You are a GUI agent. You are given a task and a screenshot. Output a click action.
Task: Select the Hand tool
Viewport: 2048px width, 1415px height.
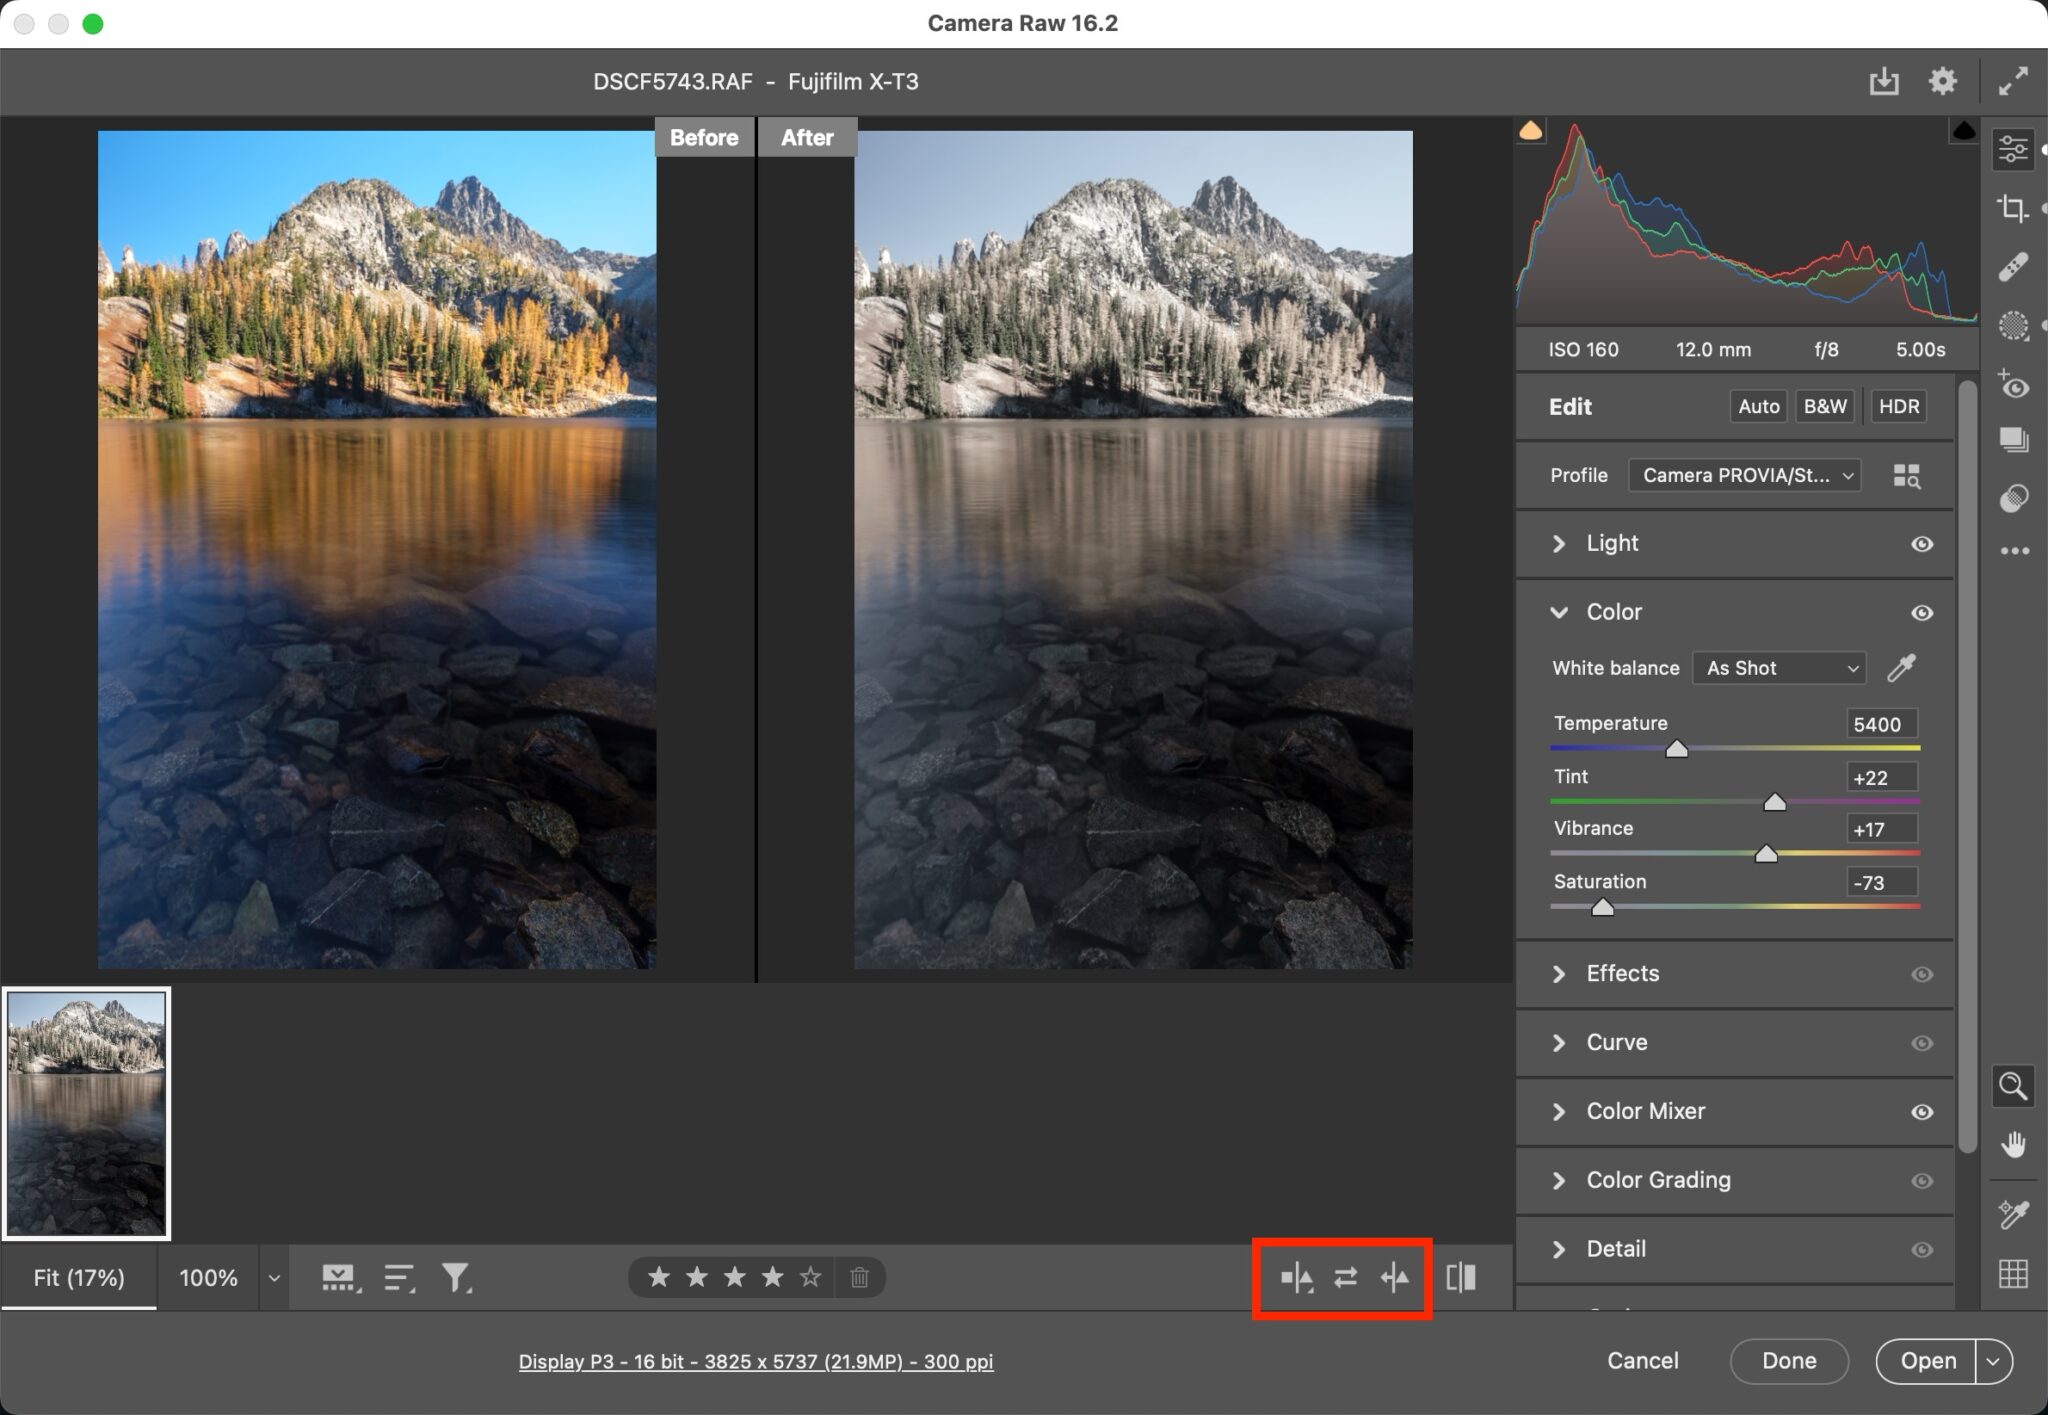pos(2013,1144)
